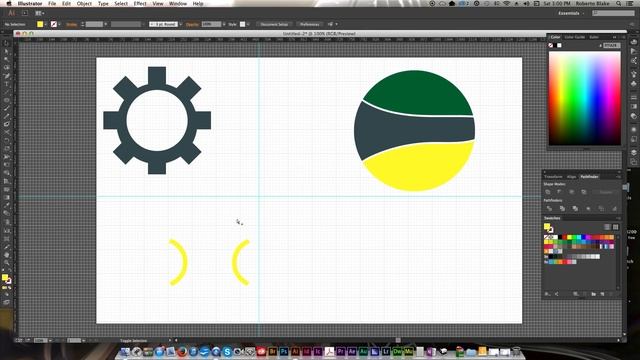Switch to Color Guide tab

coord(575,37)
